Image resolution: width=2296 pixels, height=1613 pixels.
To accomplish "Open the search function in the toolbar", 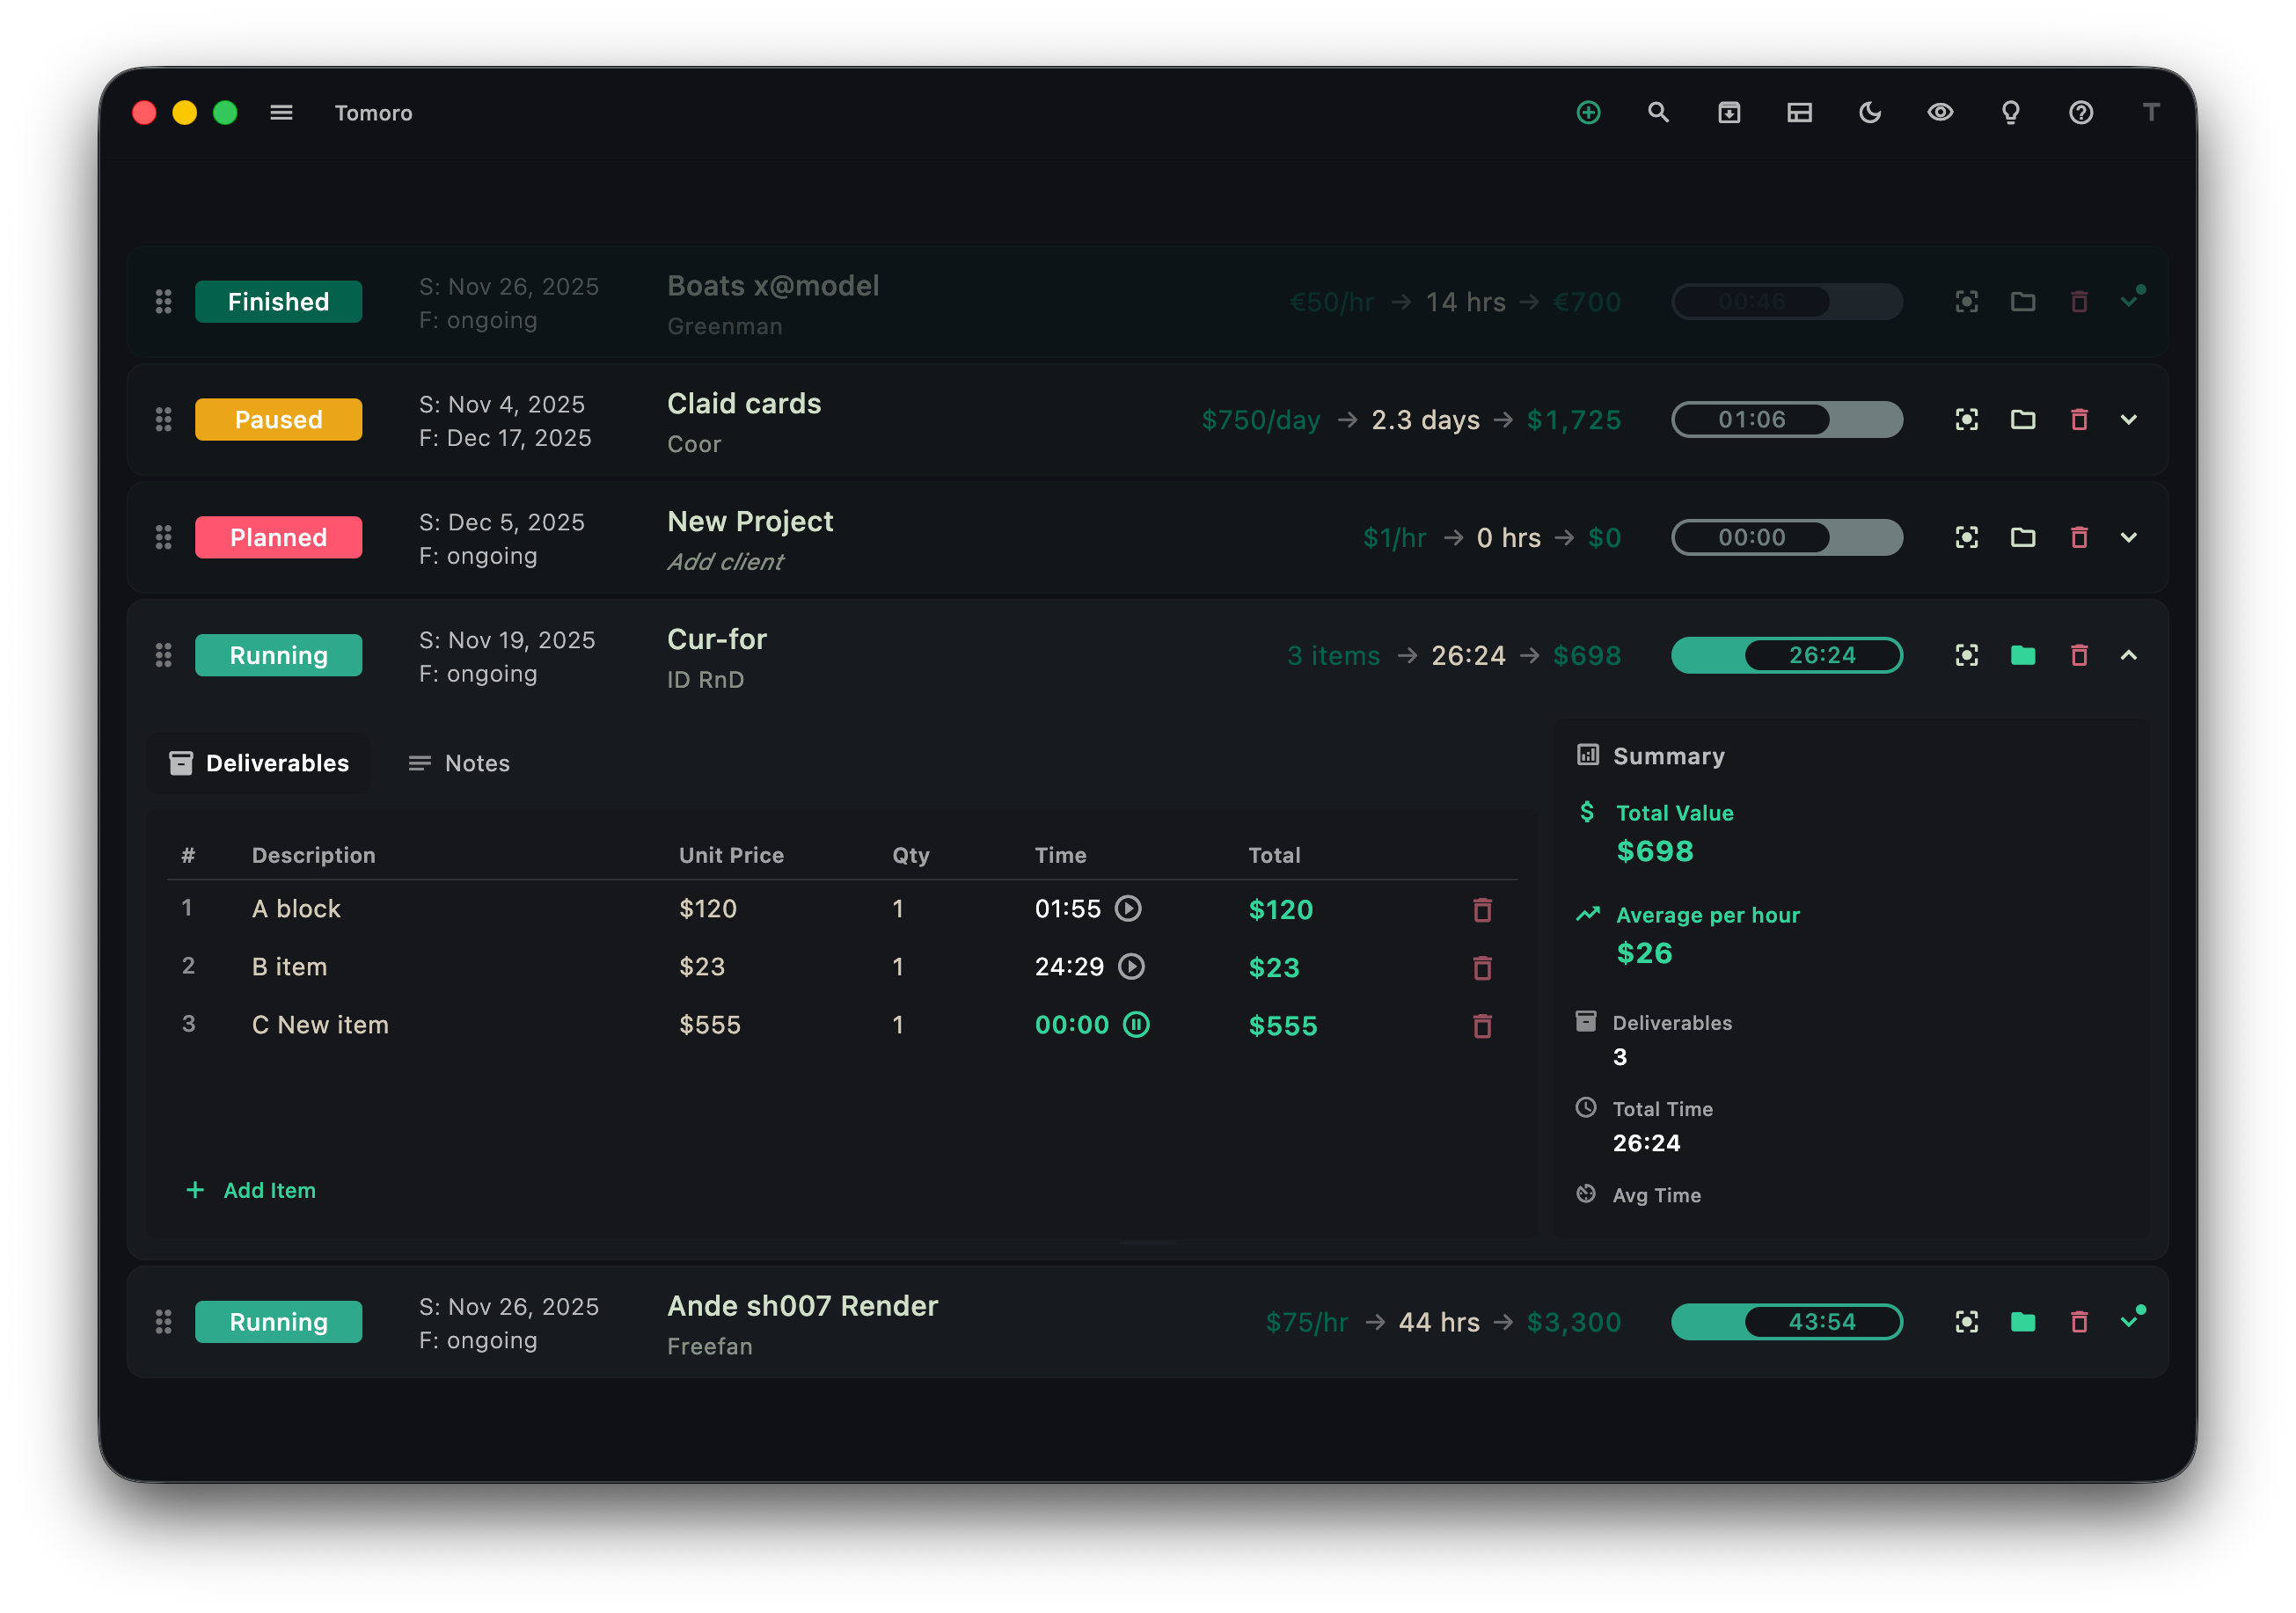I will click(x=1659, y=112).
